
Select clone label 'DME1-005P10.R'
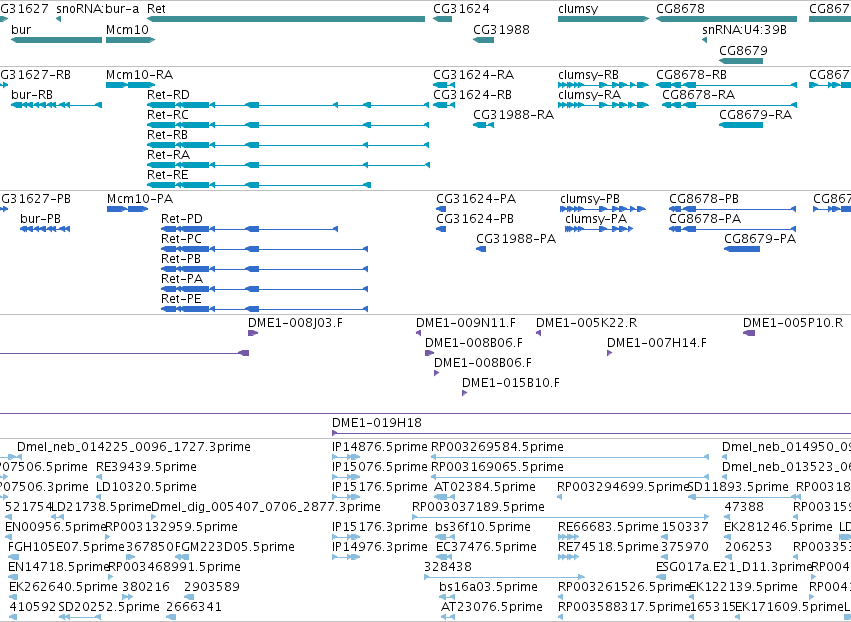tap(793, 322)
